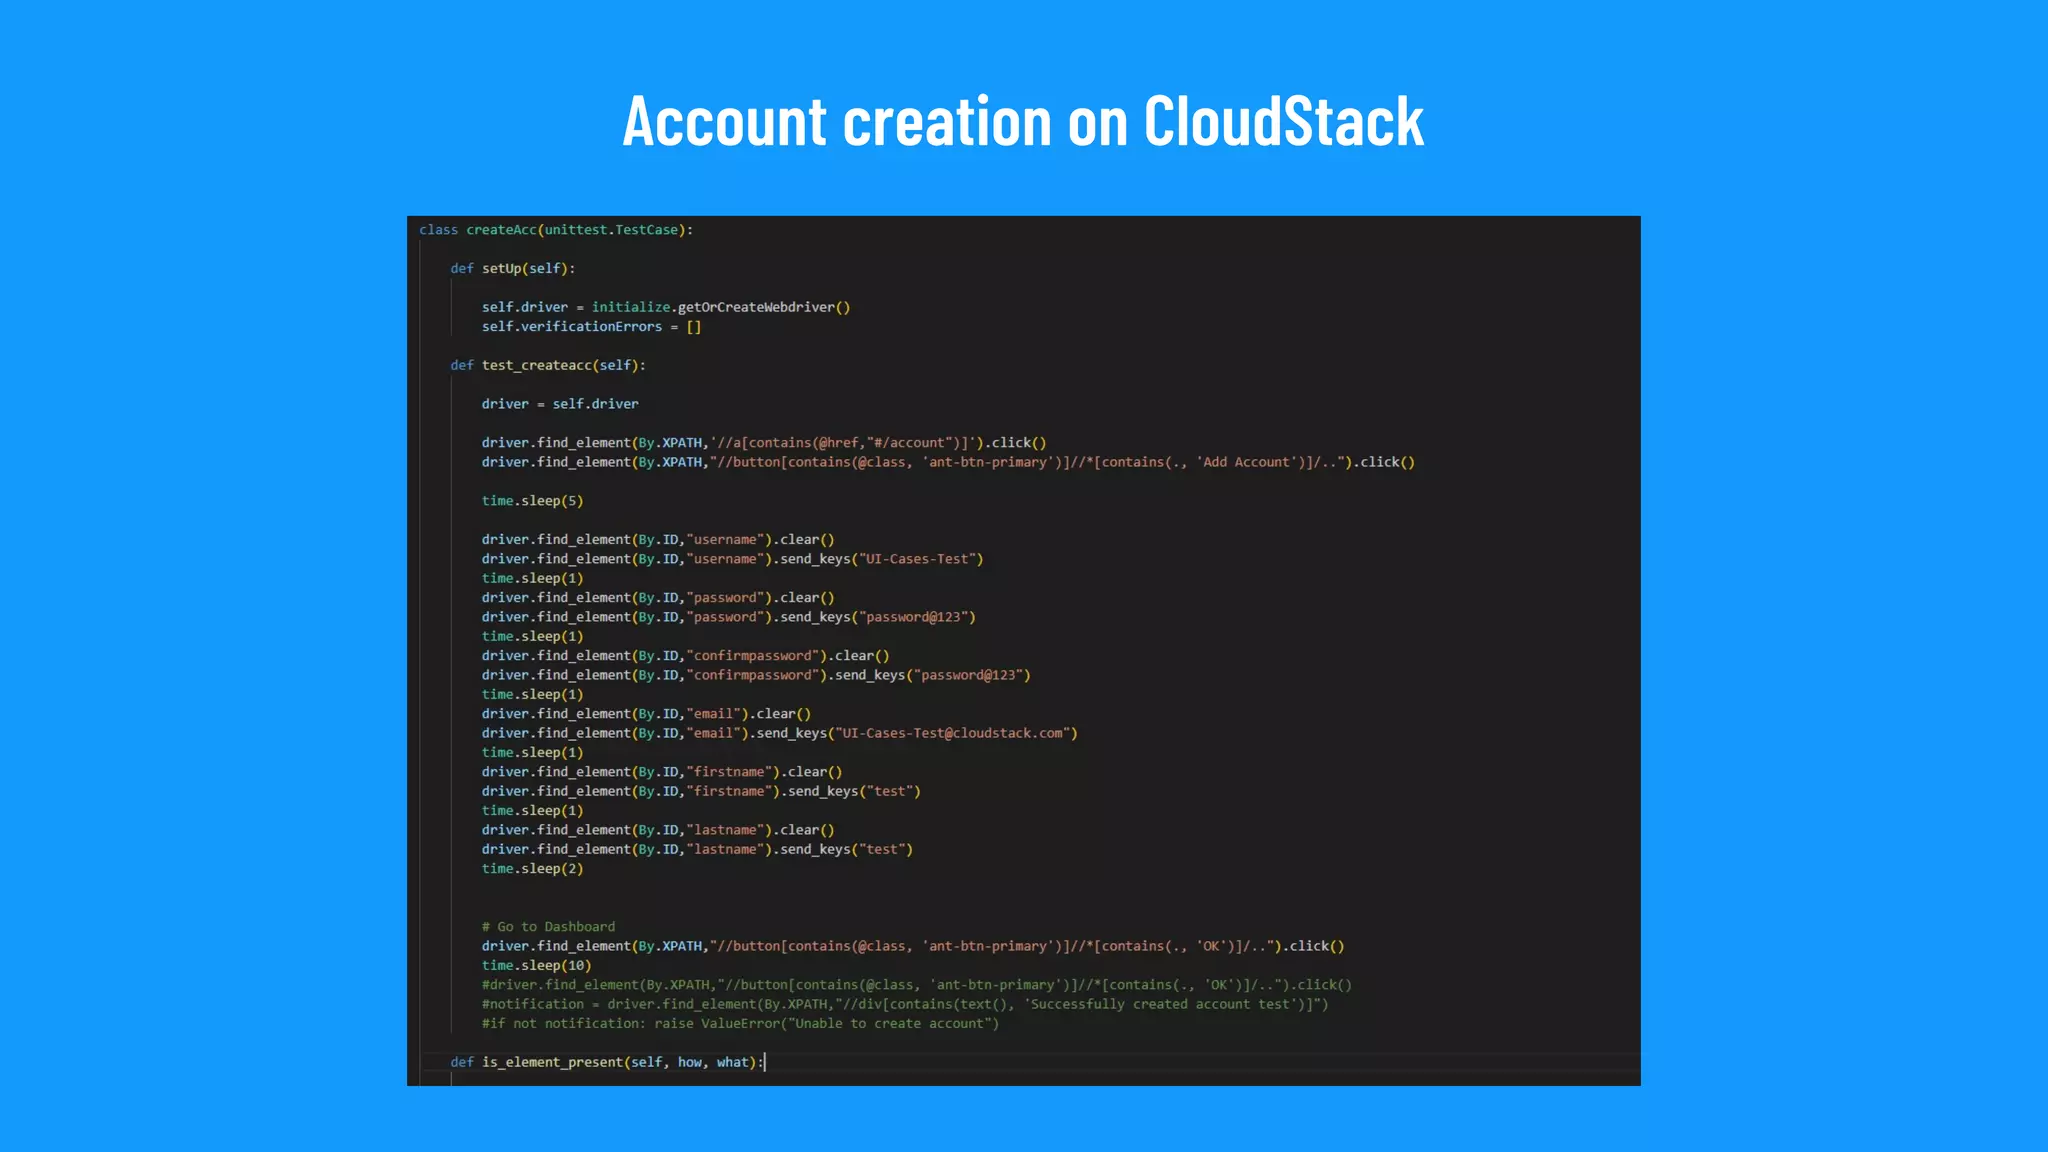Click the XPATH line containing 'Add Account'
Viewport: 2048px width, 1152px height.
point(948,462)
